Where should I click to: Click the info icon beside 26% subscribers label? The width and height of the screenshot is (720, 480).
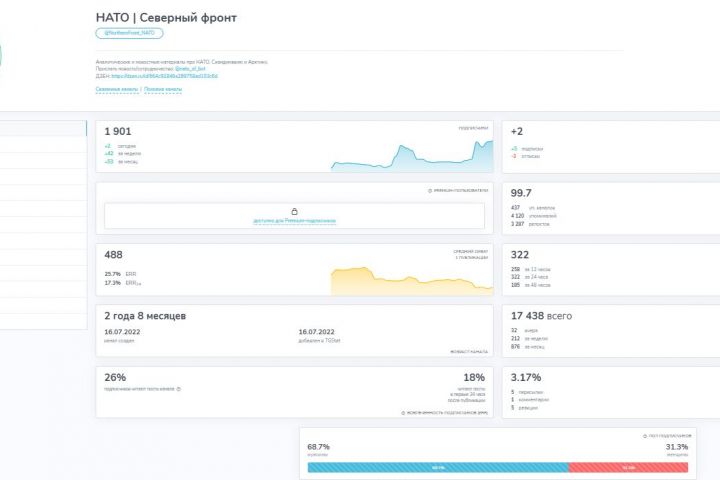(179, 389)
